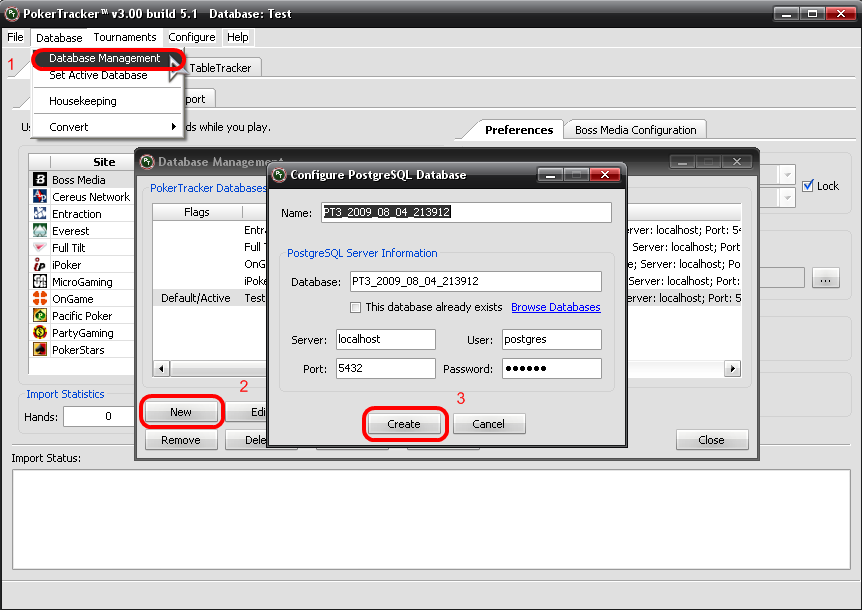The height and width of the screenshot is (610, 862).
Task: Click the PokerStars site icon
Action: point(40,350)
